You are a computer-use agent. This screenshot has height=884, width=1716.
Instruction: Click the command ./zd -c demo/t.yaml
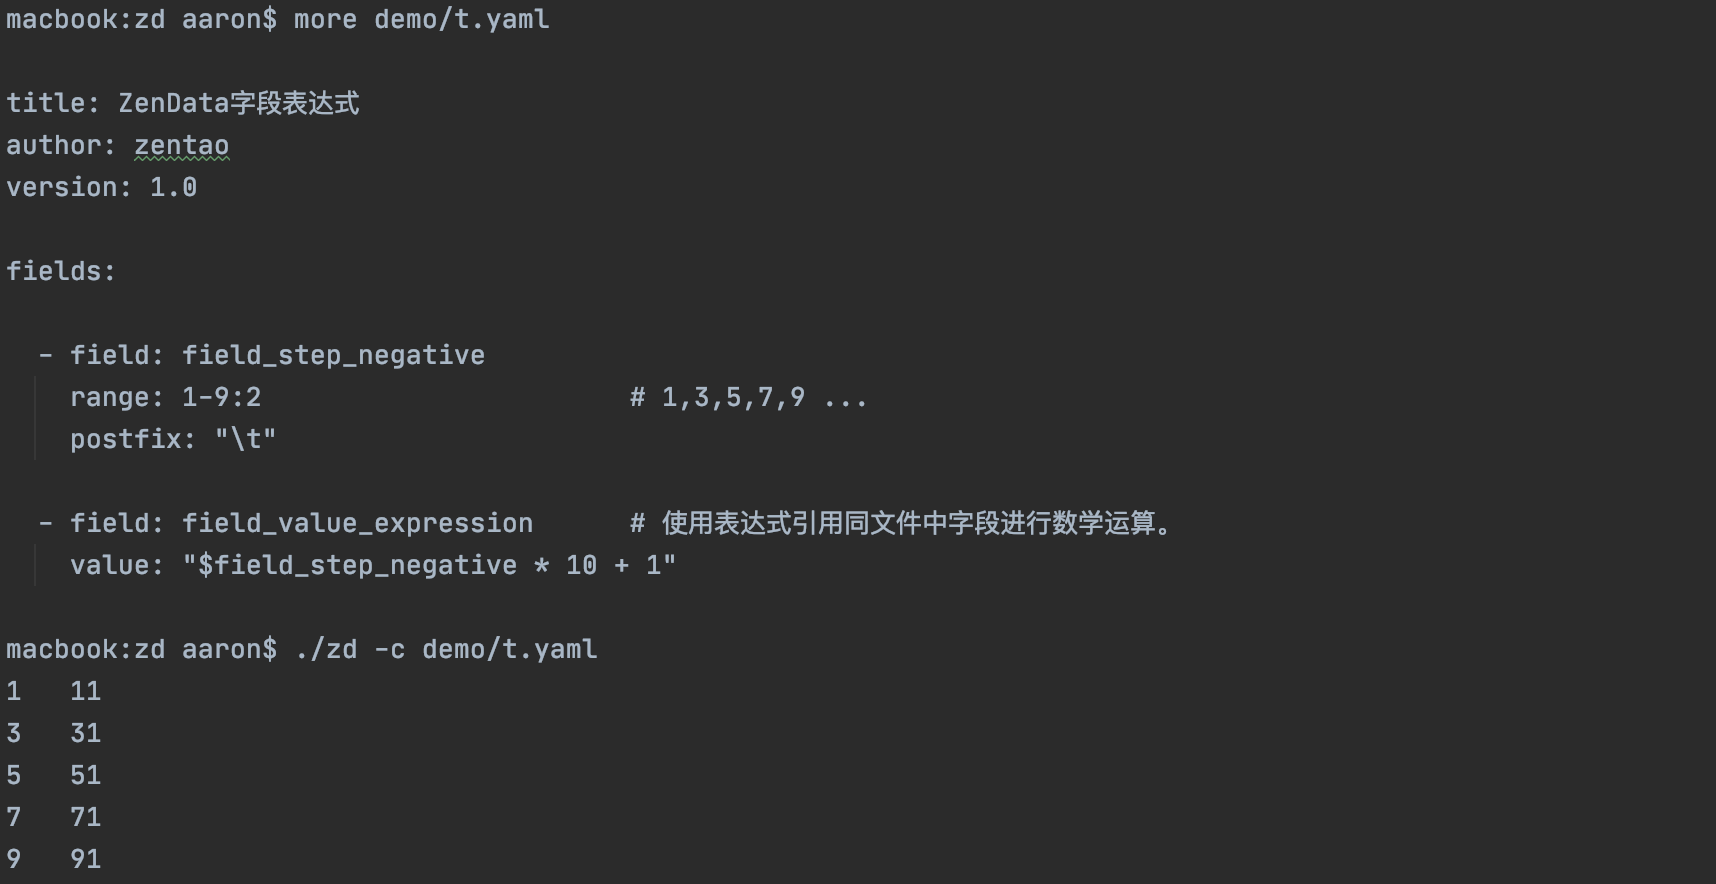[445, 650]
